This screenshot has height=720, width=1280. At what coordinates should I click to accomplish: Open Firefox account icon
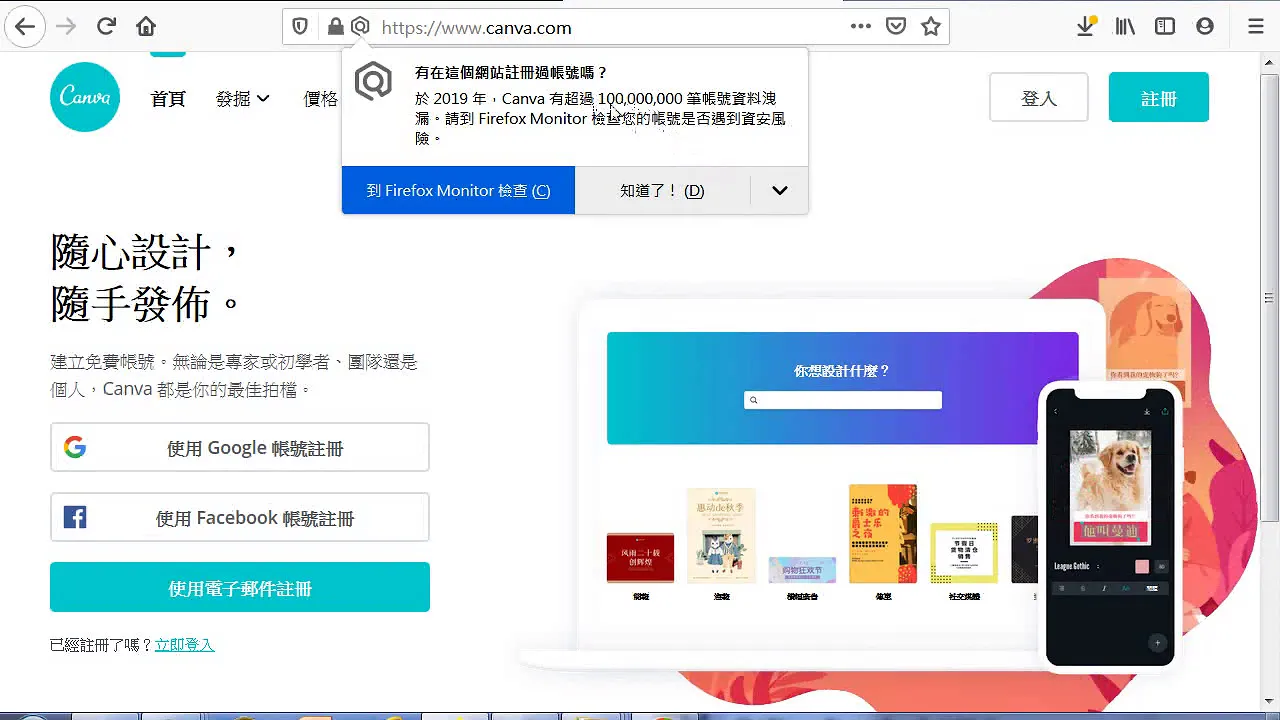point(1205,27)
